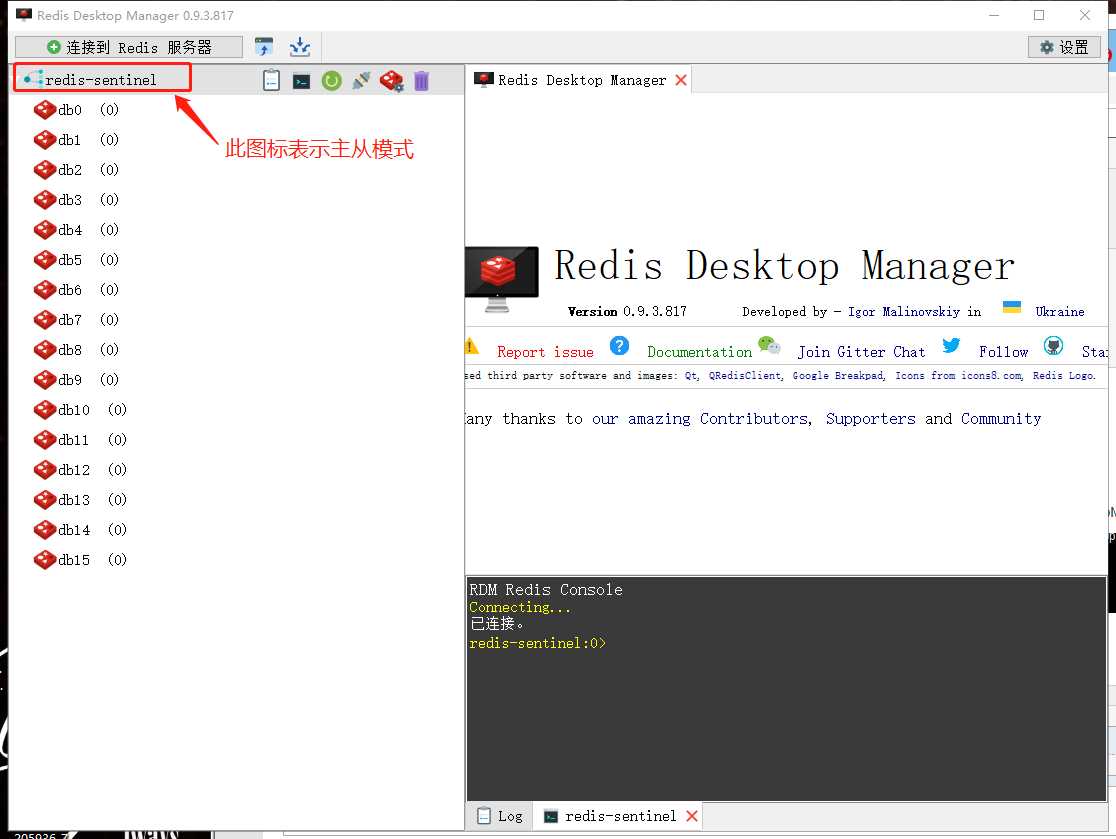Click the export connections icon
The image size is (1116, 839).
(264, 47)
